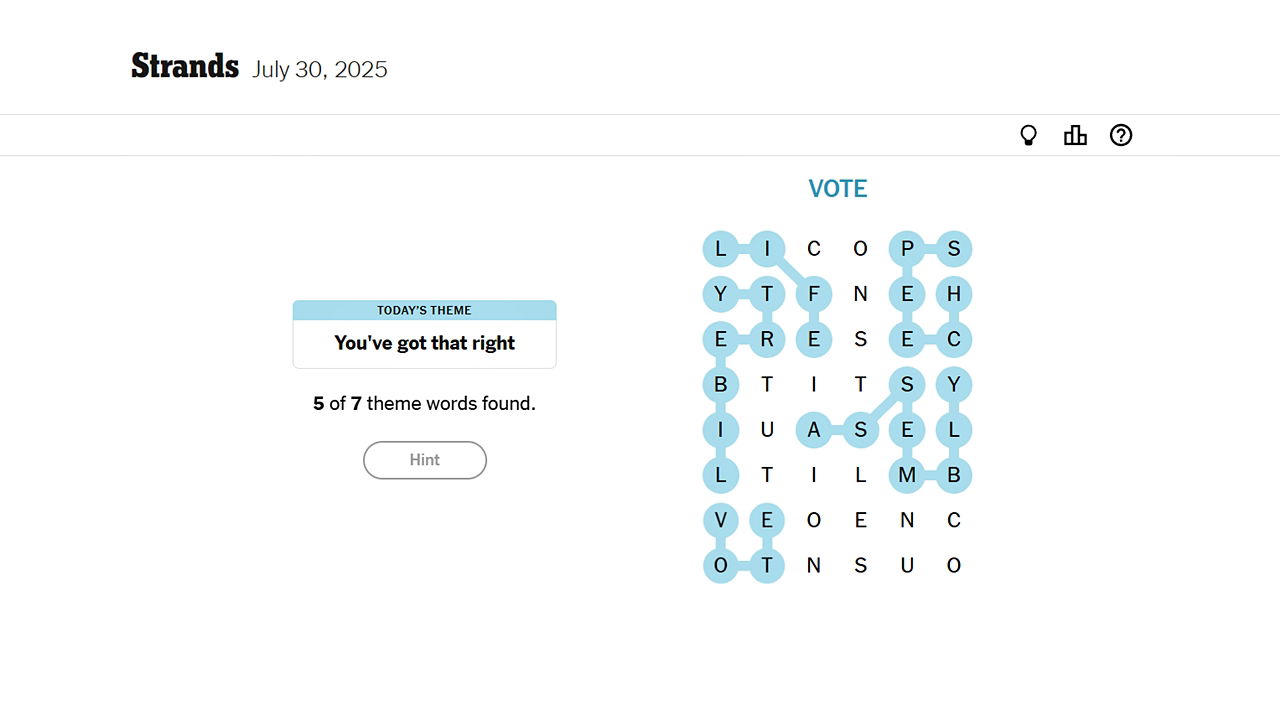Select the letter I in the fifth row
The image size is (1280, 720).
point(721,430)
